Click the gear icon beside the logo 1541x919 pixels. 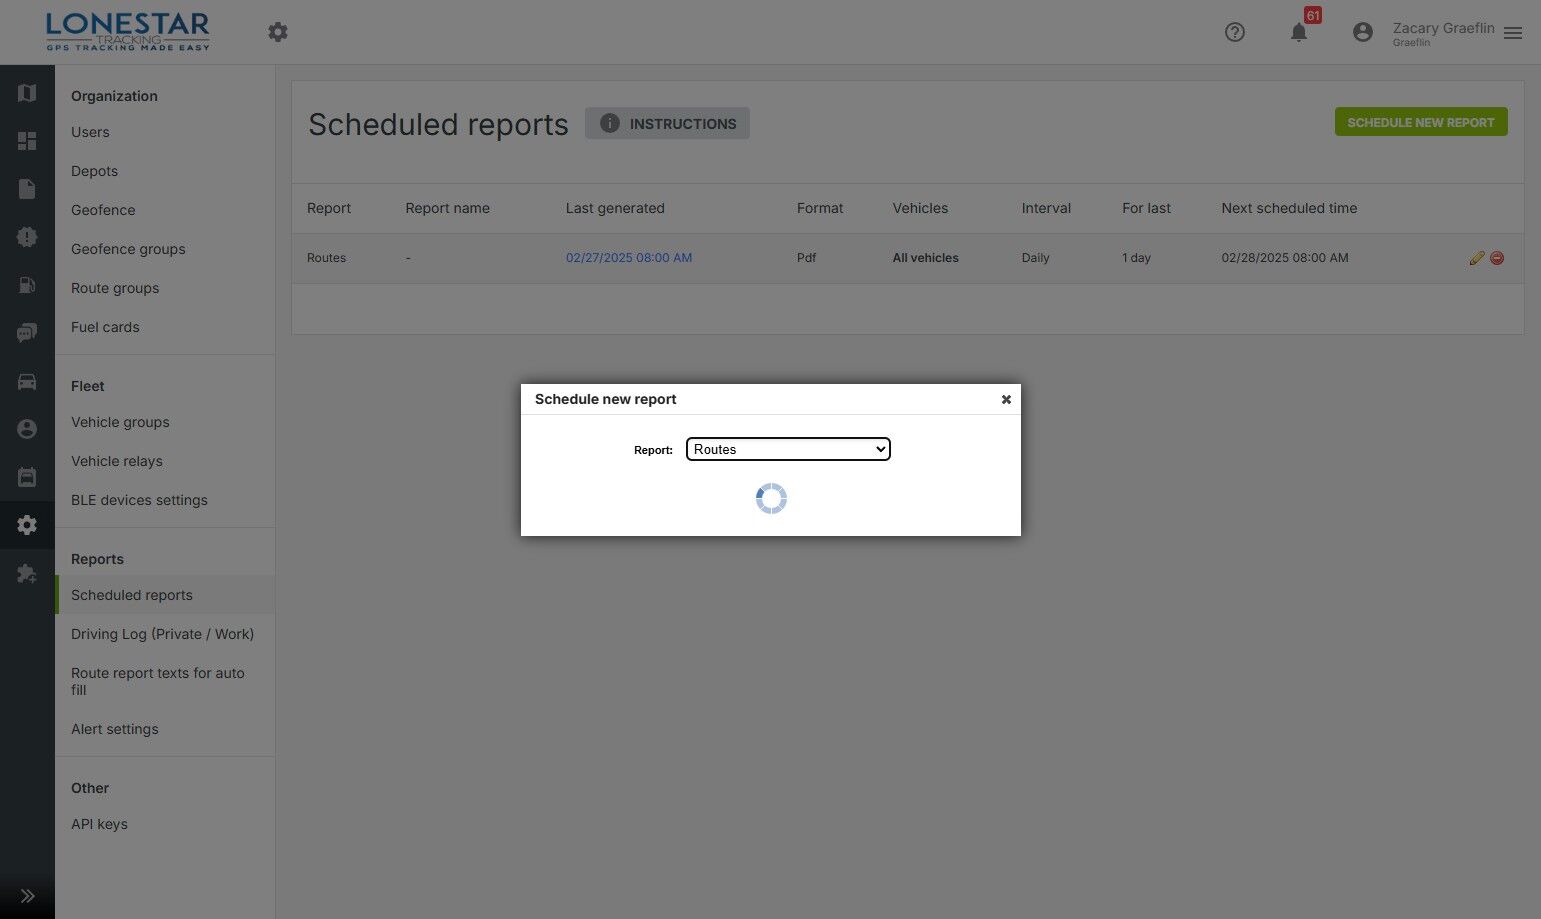click(278, 32)
